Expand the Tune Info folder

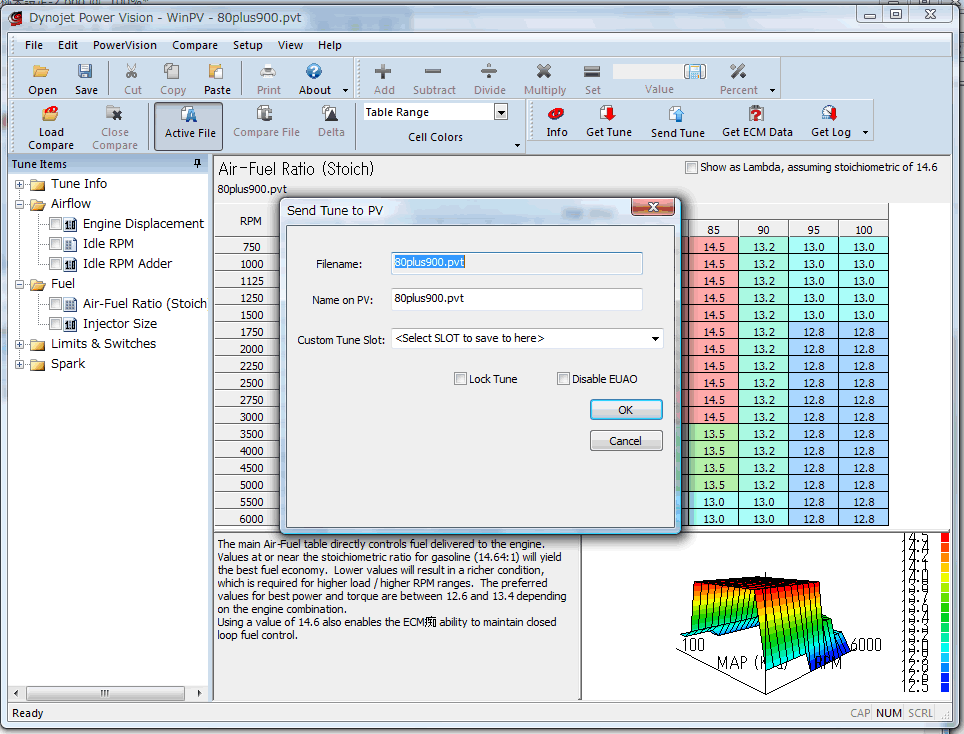click(20, 184)
